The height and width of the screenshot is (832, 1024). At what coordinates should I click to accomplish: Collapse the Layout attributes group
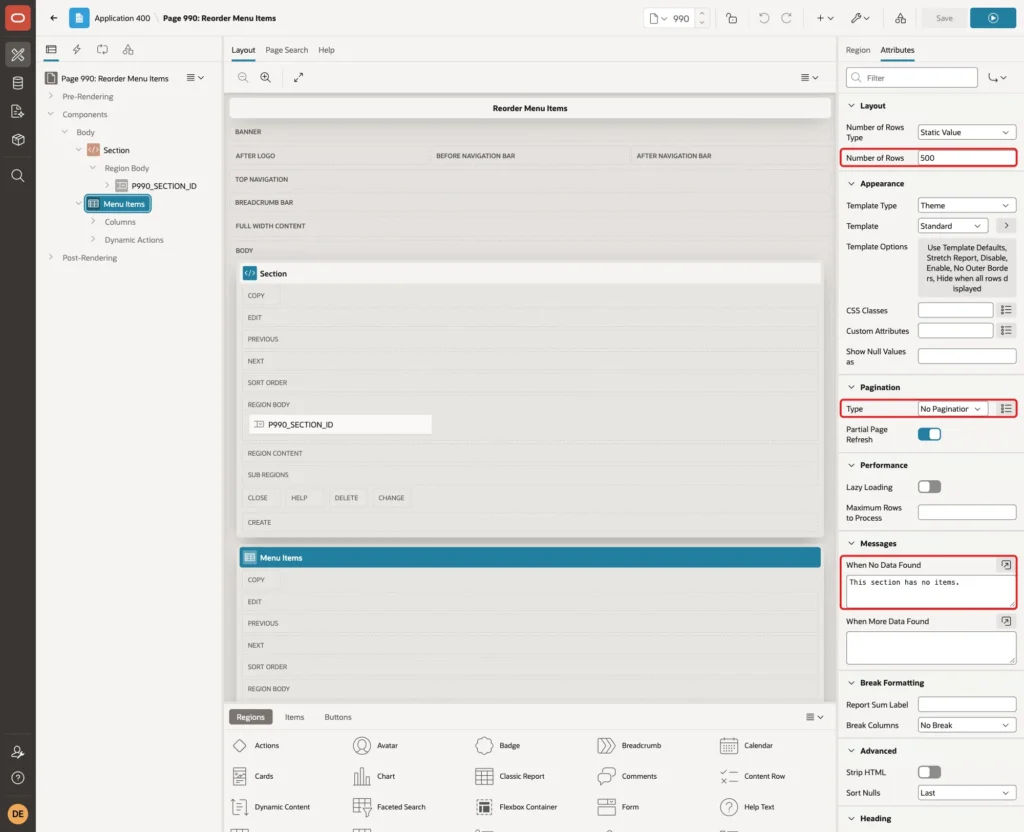coord(851,106)
